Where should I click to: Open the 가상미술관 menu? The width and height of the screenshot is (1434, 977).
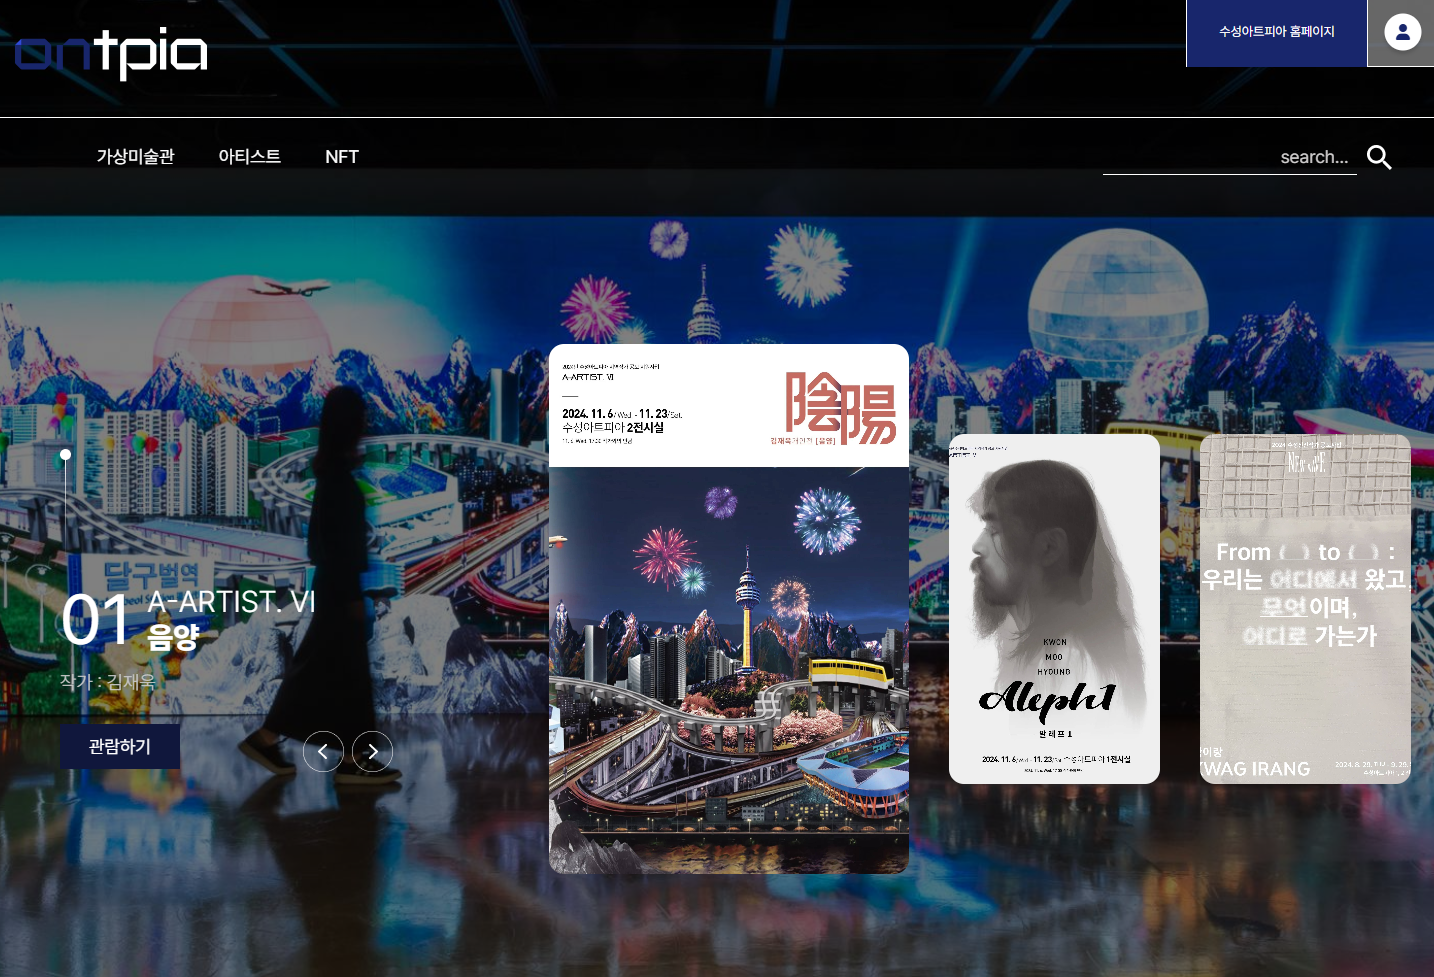coord(135,157)
